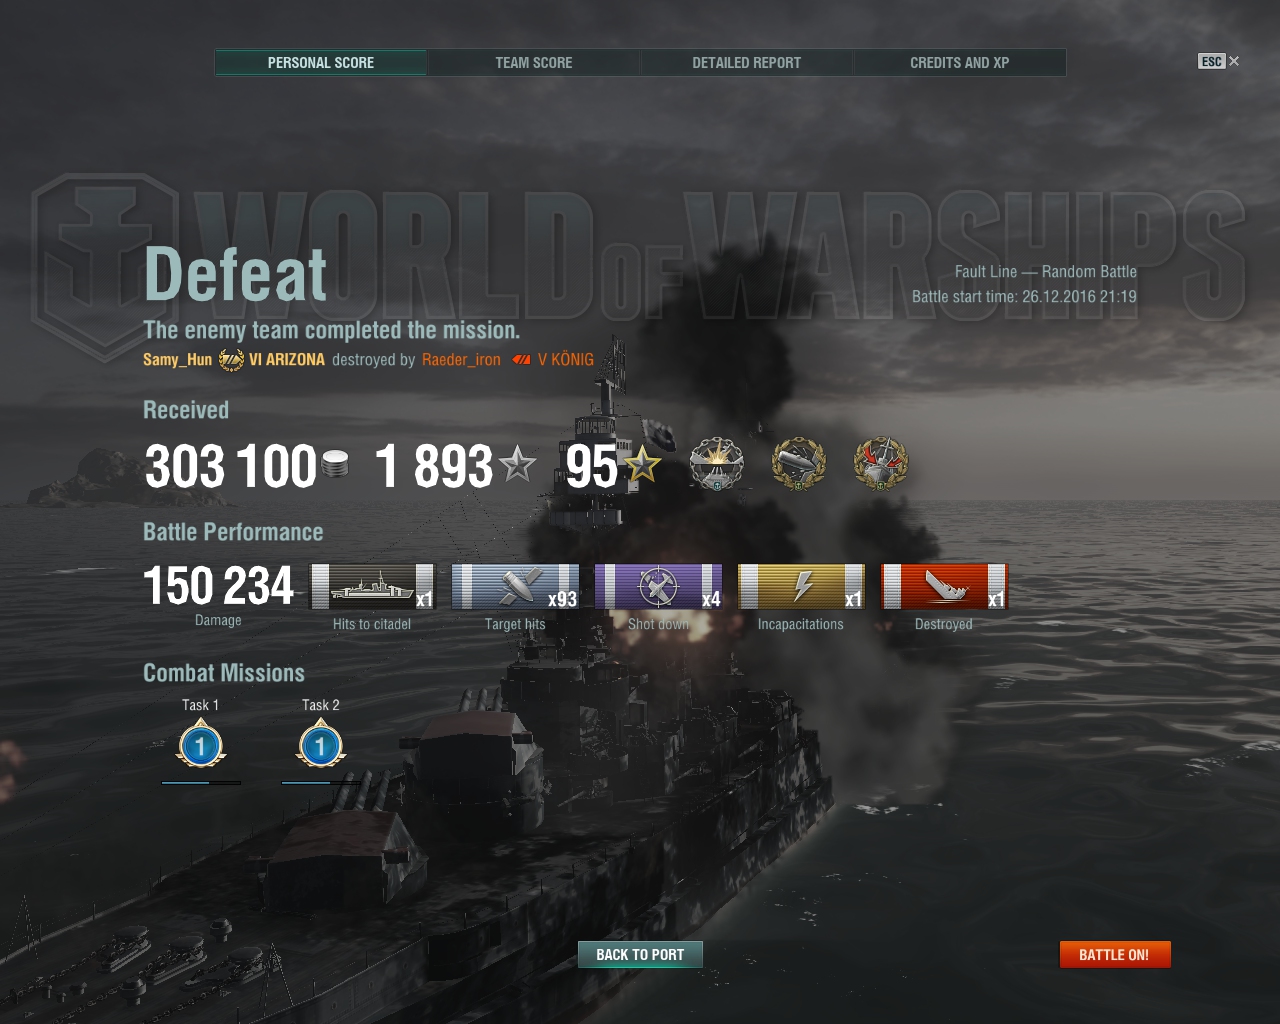
Task: Close the results screen with ESC
Action: click(1219, 61)
